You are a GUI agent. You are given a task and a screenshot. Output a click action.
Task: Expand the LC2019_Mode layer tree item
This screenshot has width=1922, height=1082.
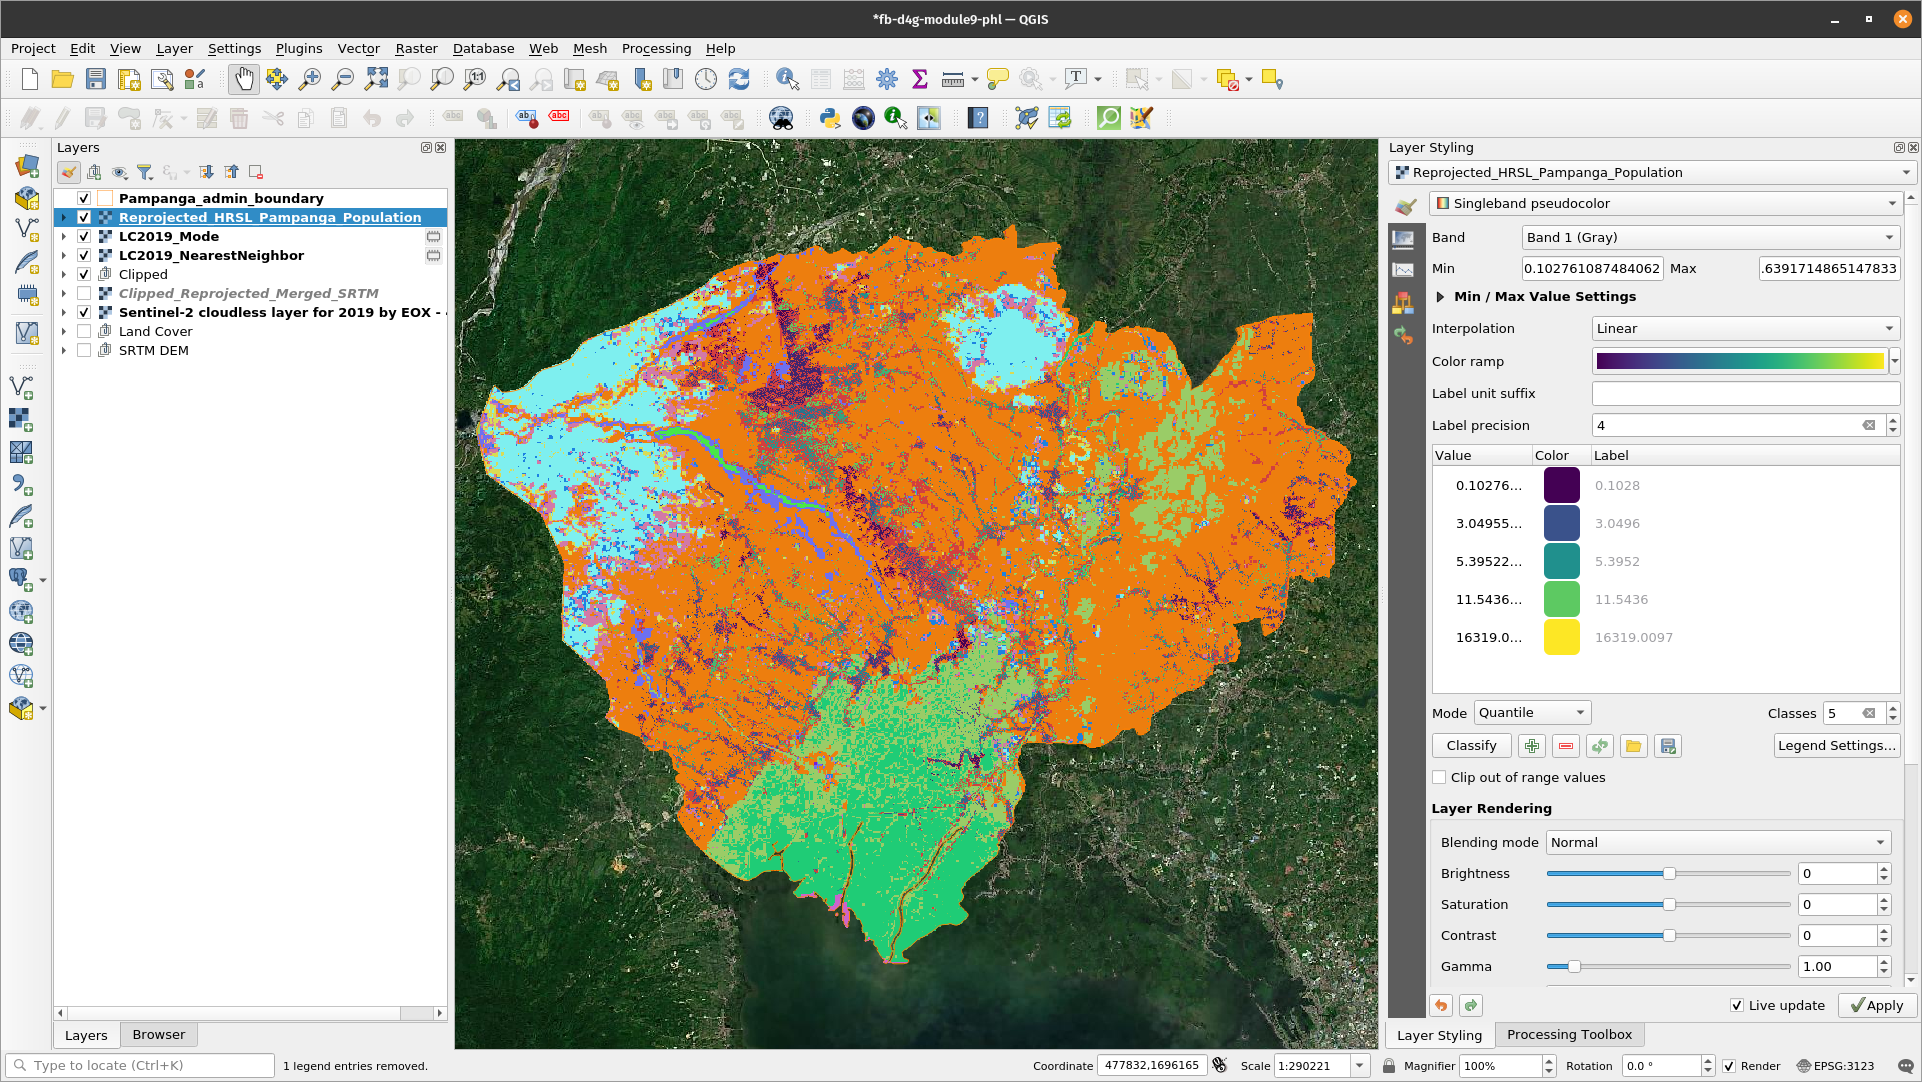pos(63,236)
